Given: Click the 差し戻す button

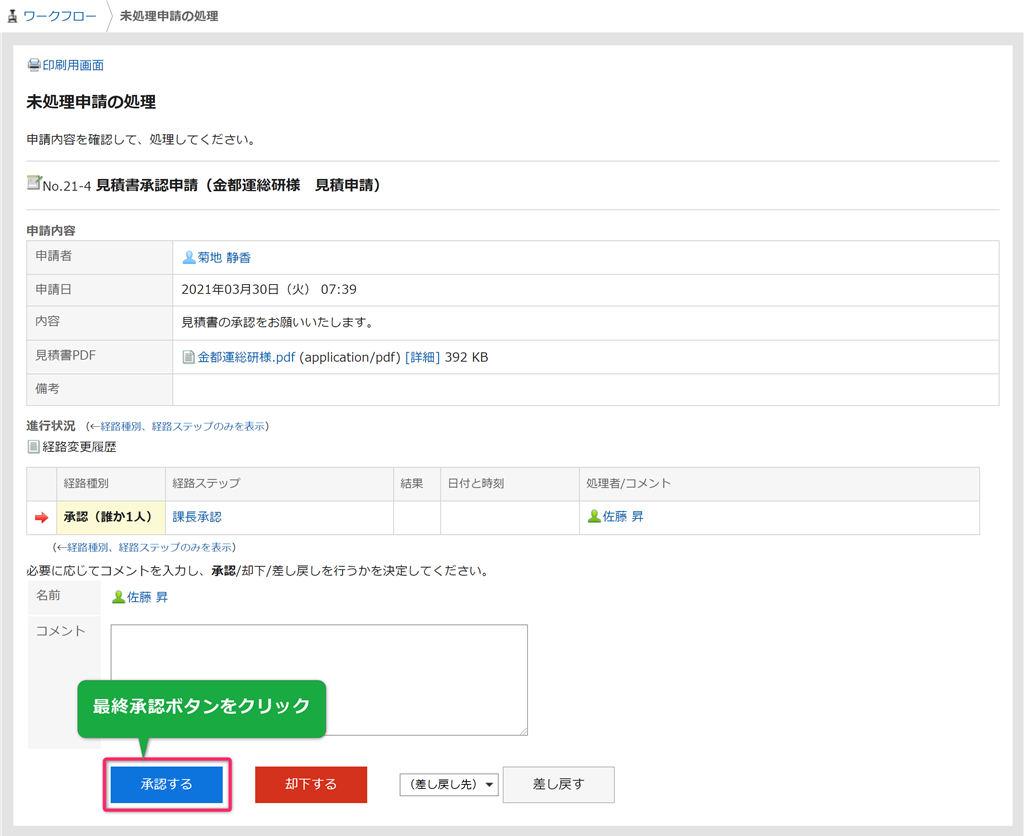Looking at the screenshot, I should [558, 784].
